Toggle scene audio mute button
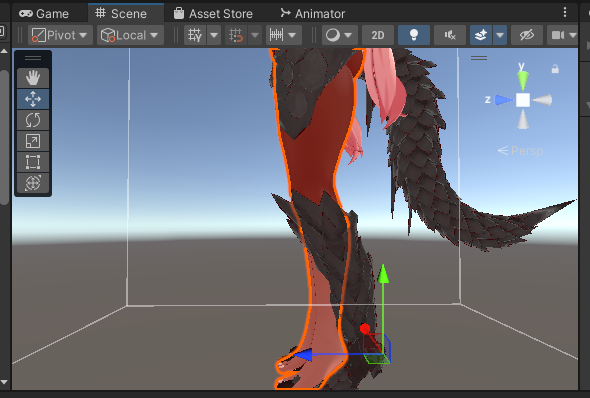This screenshot has width=590, height=398. point(450,35)
